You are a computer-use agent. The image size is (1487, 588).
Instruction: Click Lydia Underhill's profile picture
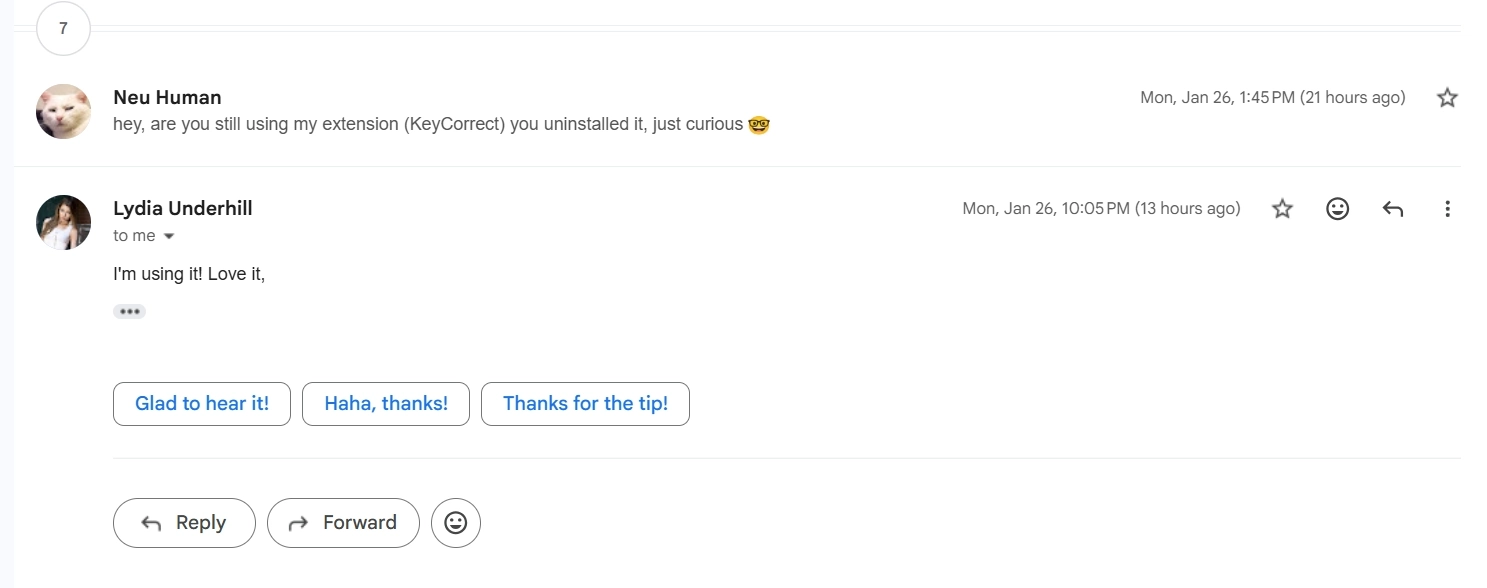click(63, 221)
